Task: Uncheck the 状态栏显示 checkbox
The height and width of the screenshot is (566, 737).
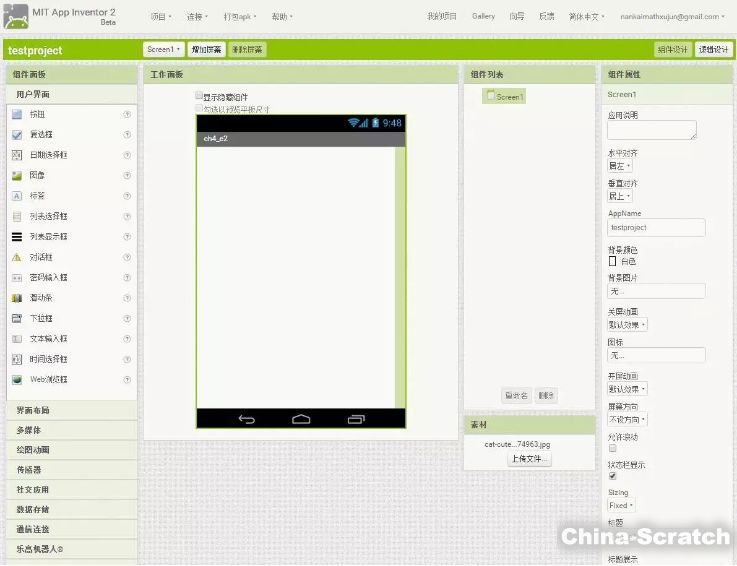Action: (613, 476)
